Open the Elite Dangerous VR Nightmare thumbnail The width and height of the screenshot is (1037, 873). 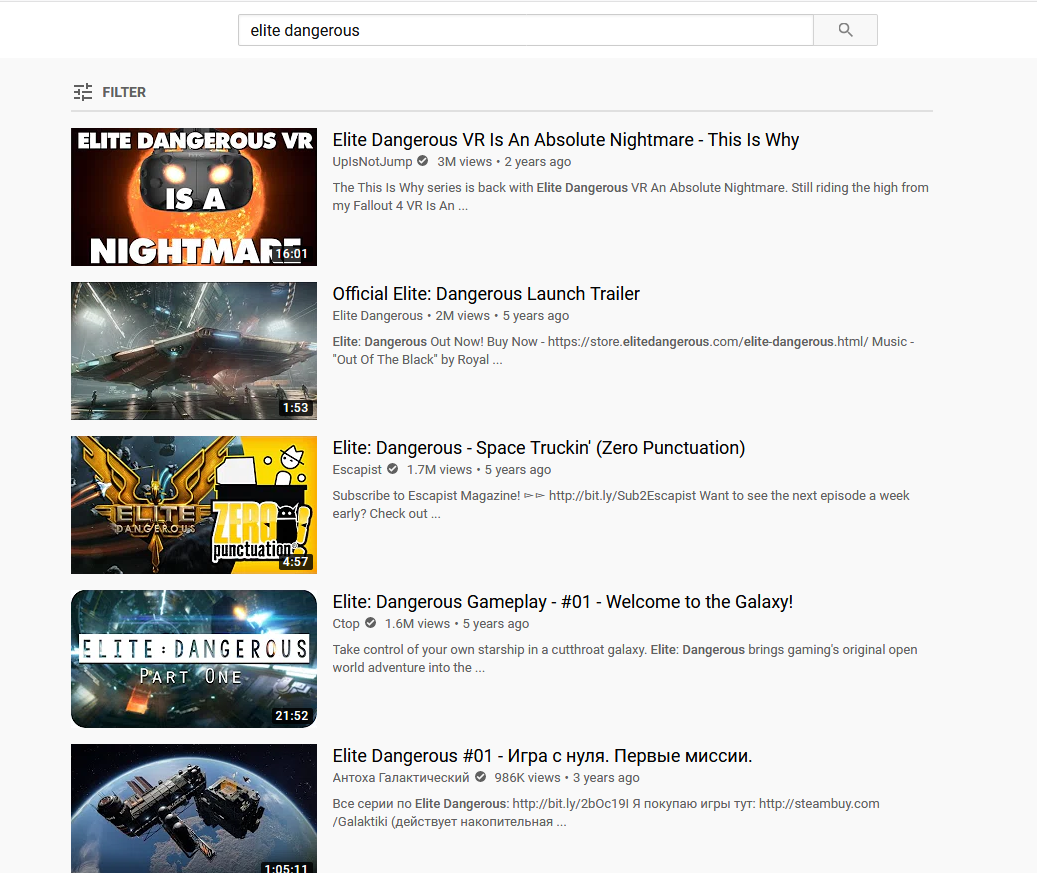click(x=194, y=197)
